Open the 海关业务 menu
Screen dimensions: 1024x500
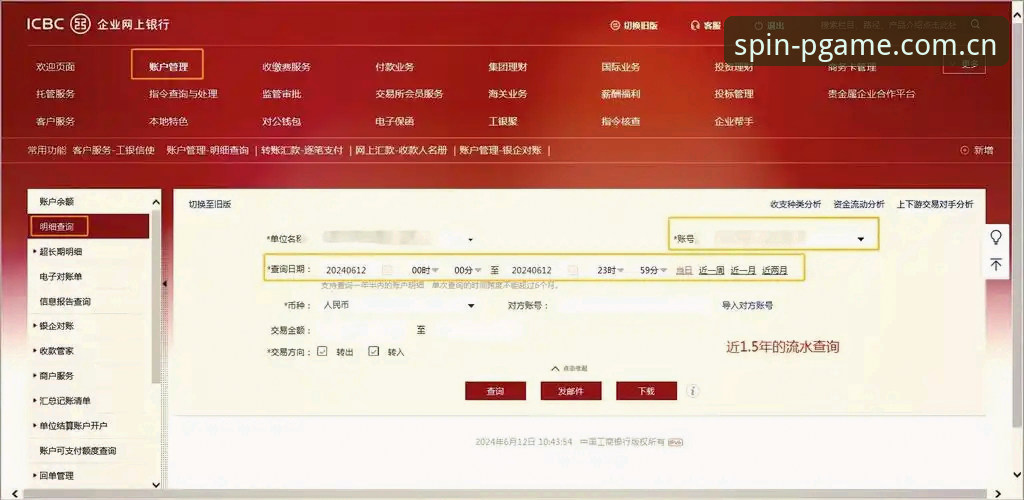point(508,94)
